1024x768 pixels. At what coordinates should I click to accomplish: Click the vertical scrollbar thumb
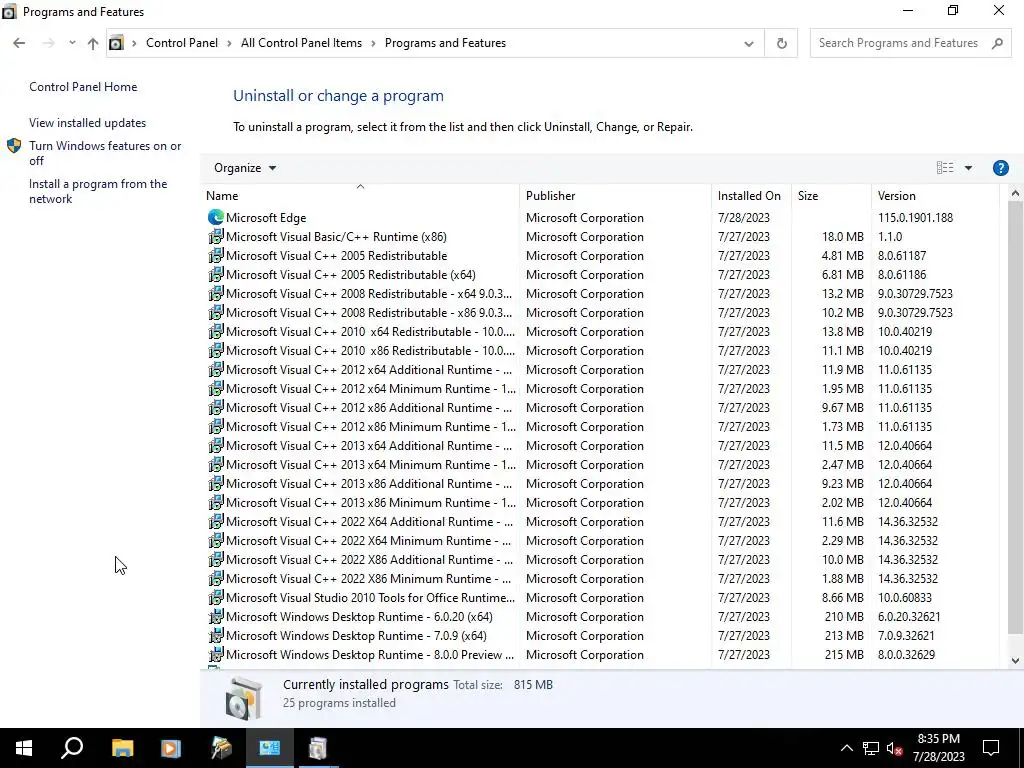coord(1015,418)
